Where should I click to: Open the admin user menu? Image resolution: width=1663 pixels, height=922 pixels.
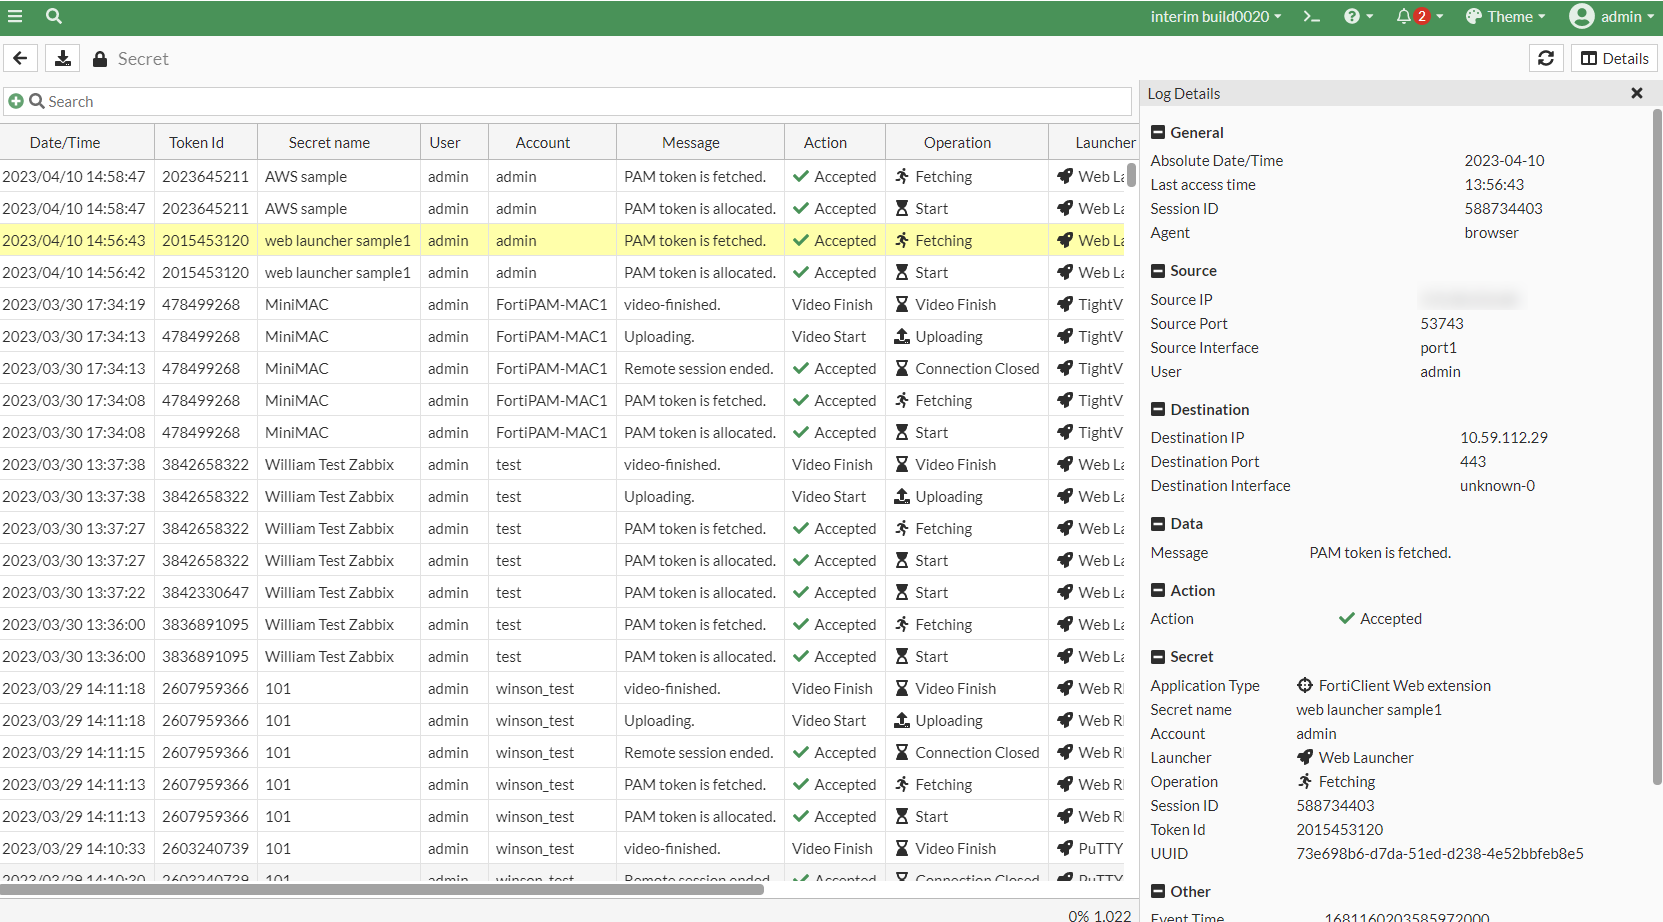click(x=1611, y=16)
